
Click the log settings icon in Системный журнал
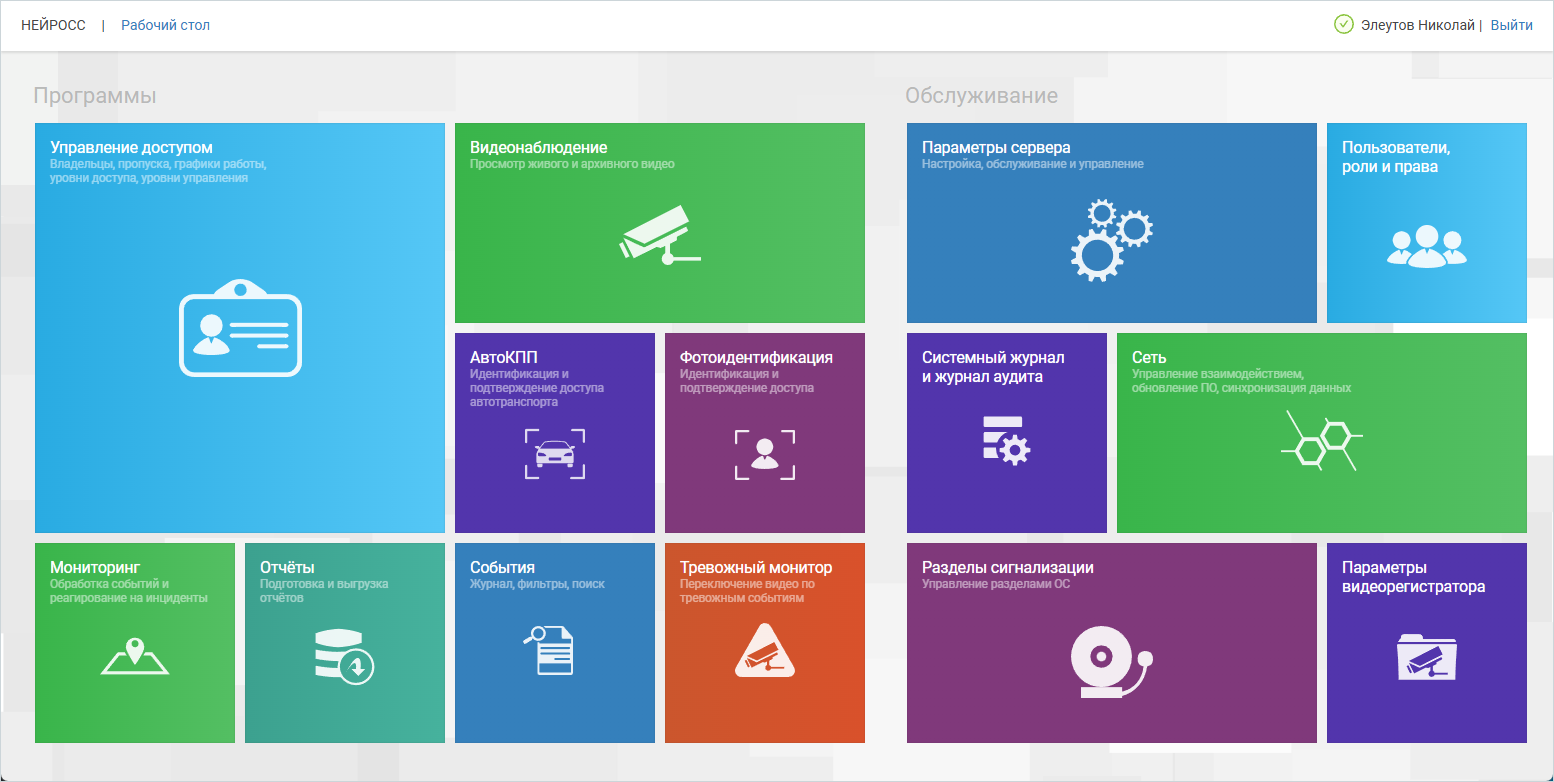(x=1006, y=440)
